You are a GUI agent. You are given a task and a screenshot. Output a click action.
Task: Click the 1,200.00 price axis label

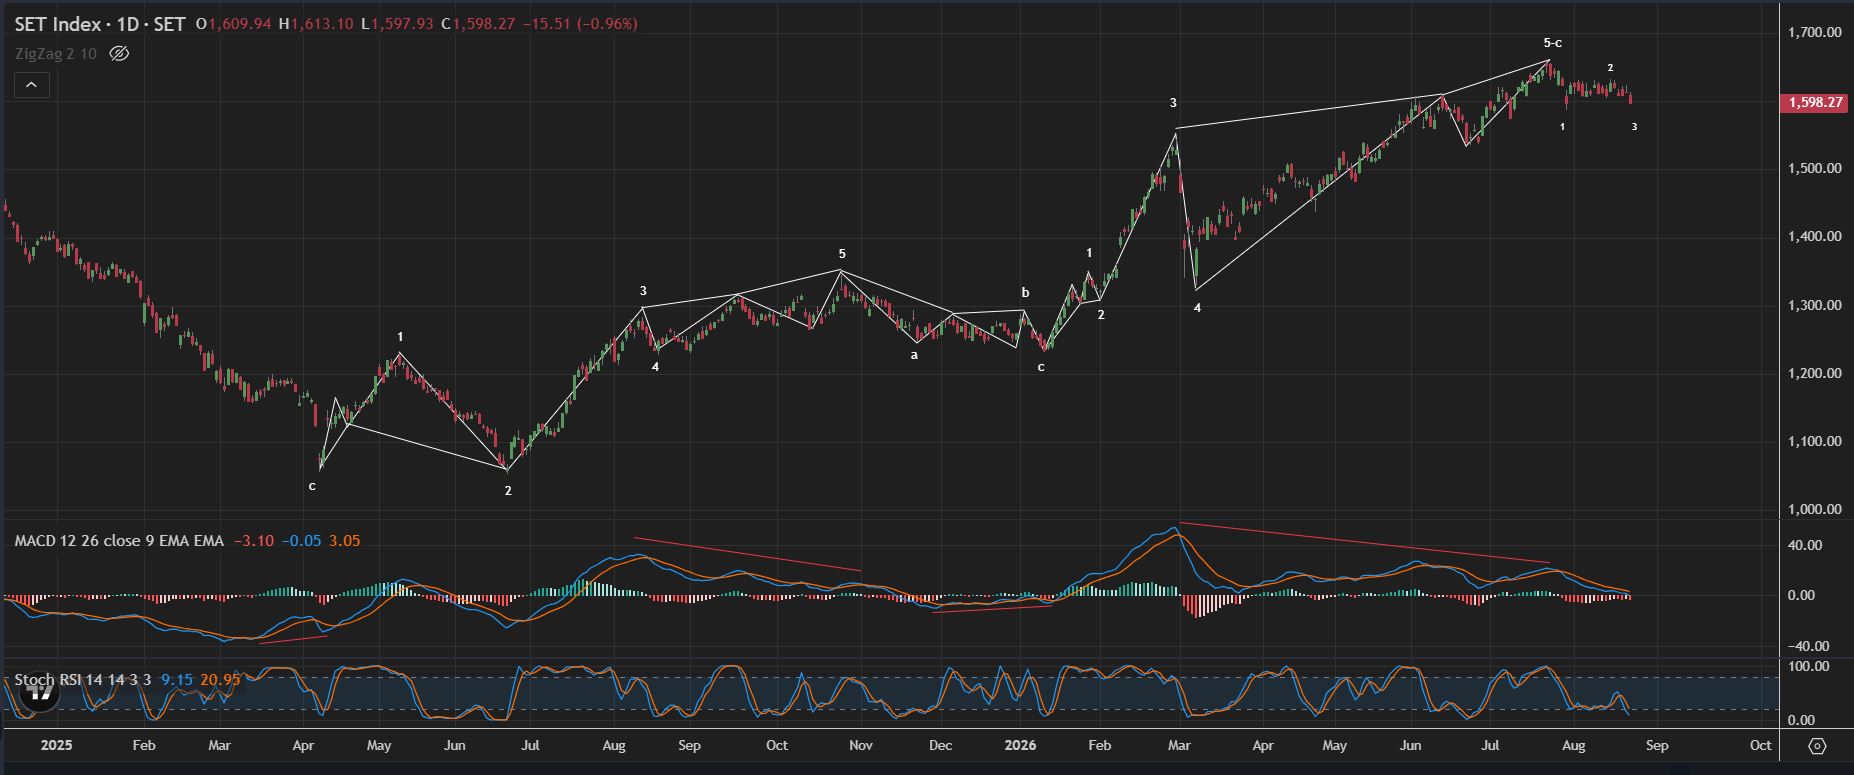1813,373
